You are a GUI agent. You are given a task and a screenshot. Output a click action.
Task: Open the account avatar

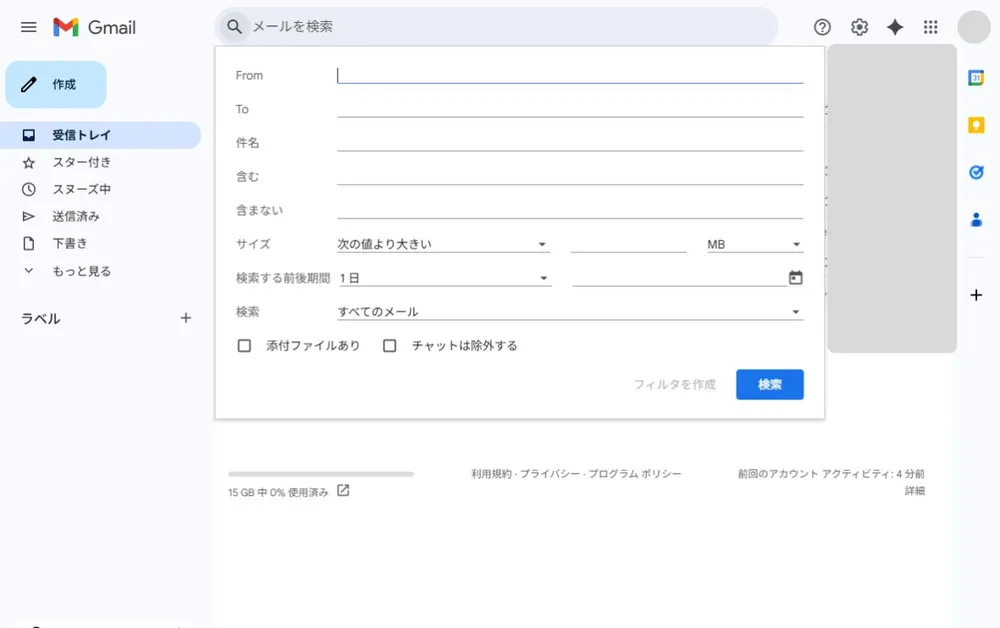tap(973, 27)
